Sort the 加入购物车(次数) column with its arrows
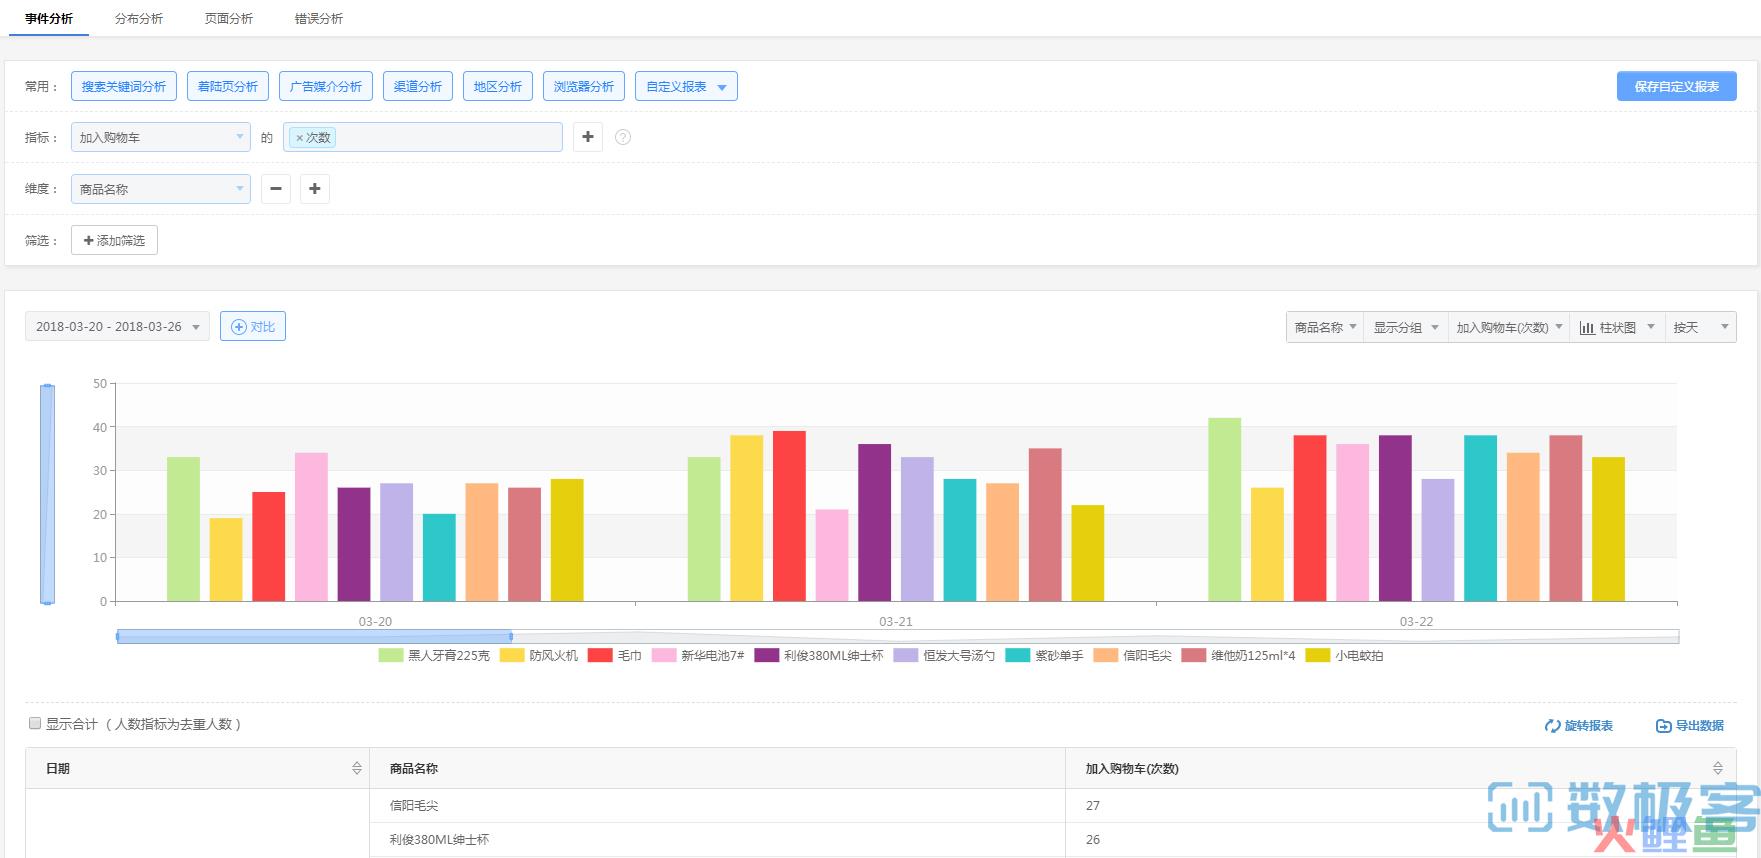This screenshot has height=858, width=1761. [x=1718, y=768]
